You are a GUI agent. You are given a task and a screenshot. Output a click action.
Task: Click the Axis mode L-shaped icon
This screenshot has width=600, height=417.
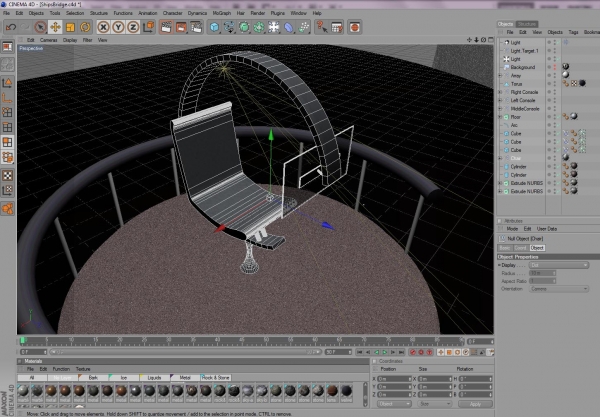8,98
